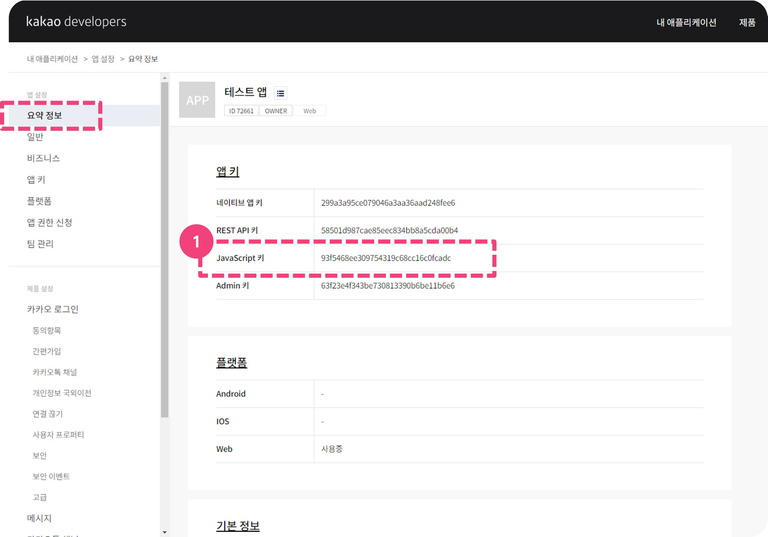Click 앱 설정 in the breadcrumb
Image resolution: width=768 pixels, height=537 pixels.
click(x=103, y=59)
